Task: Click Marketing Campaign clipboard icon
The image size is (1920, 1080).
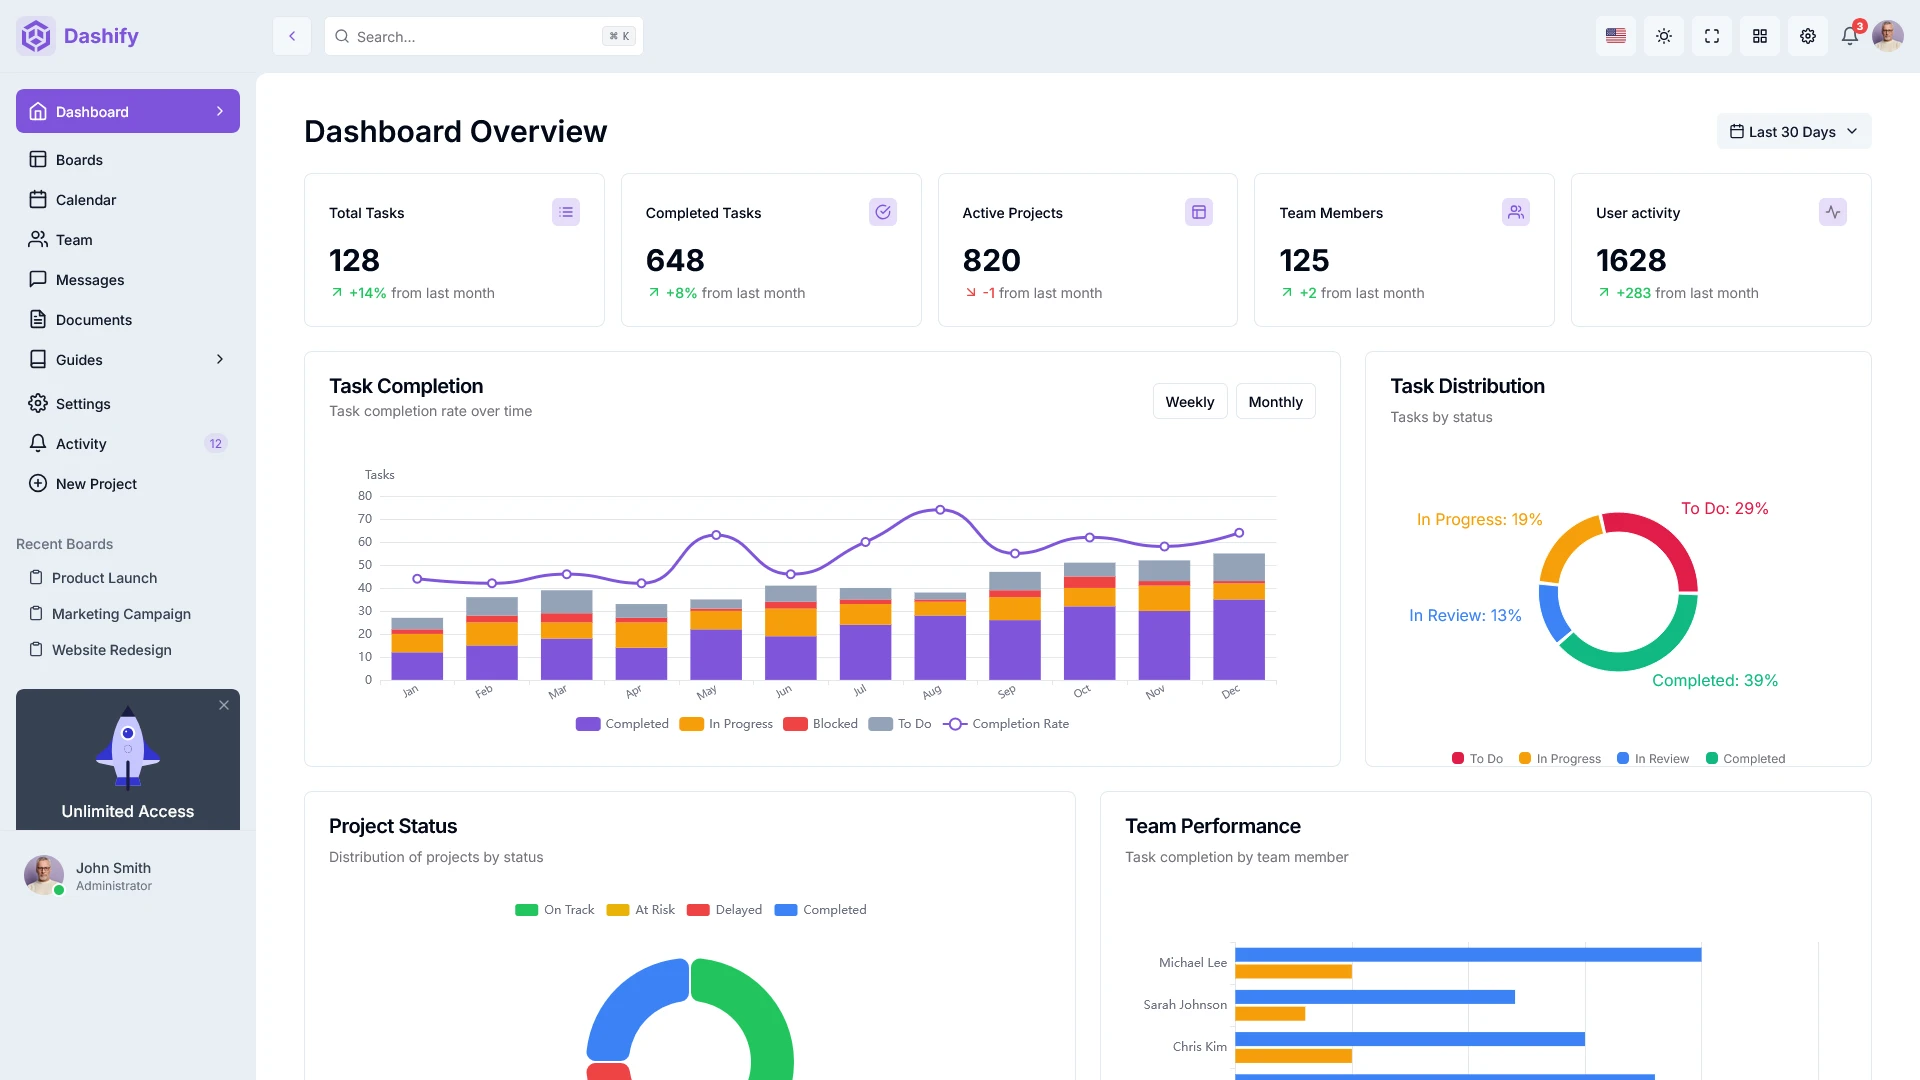Action: [36, 613]
